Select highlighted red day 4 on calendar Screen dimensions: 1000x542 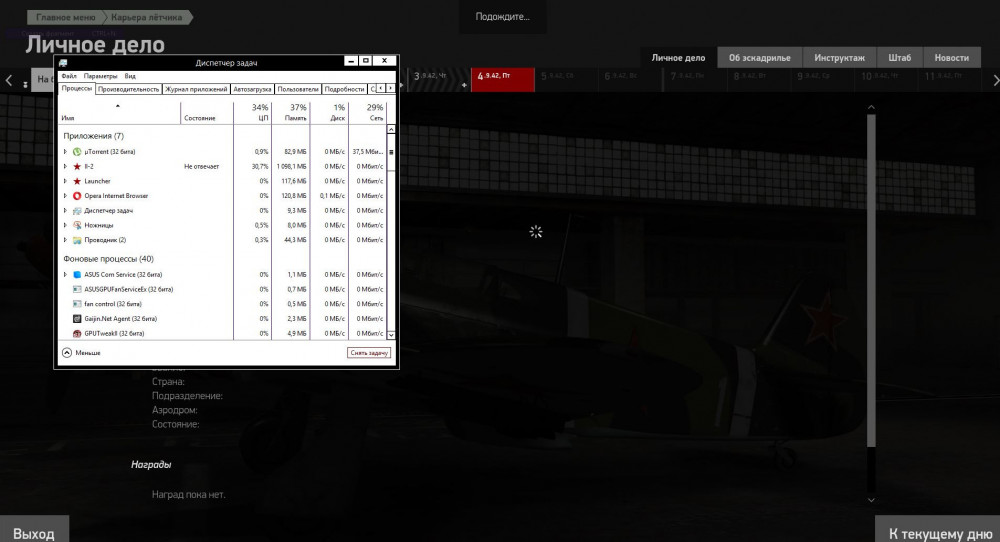coord(503,80)
